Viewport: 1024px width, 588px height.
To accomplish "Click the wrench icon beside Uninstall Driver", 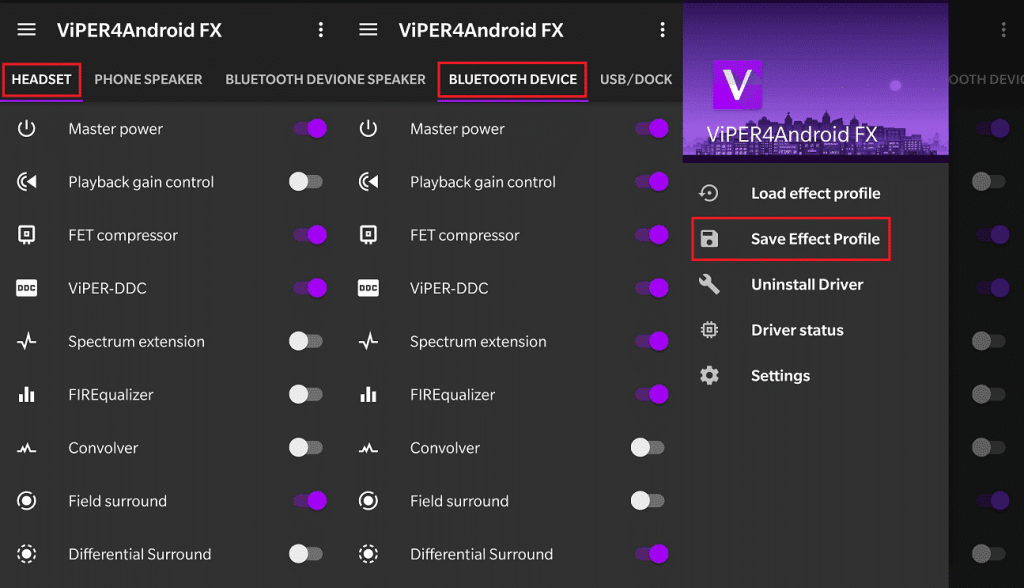I will 709,285.
